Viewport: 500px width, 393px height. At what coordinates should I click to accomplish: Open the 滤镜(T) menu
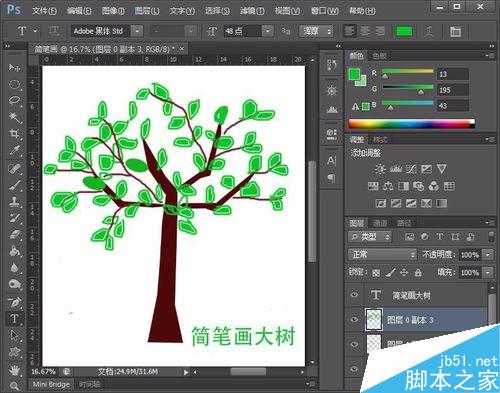tap(252, 11)
